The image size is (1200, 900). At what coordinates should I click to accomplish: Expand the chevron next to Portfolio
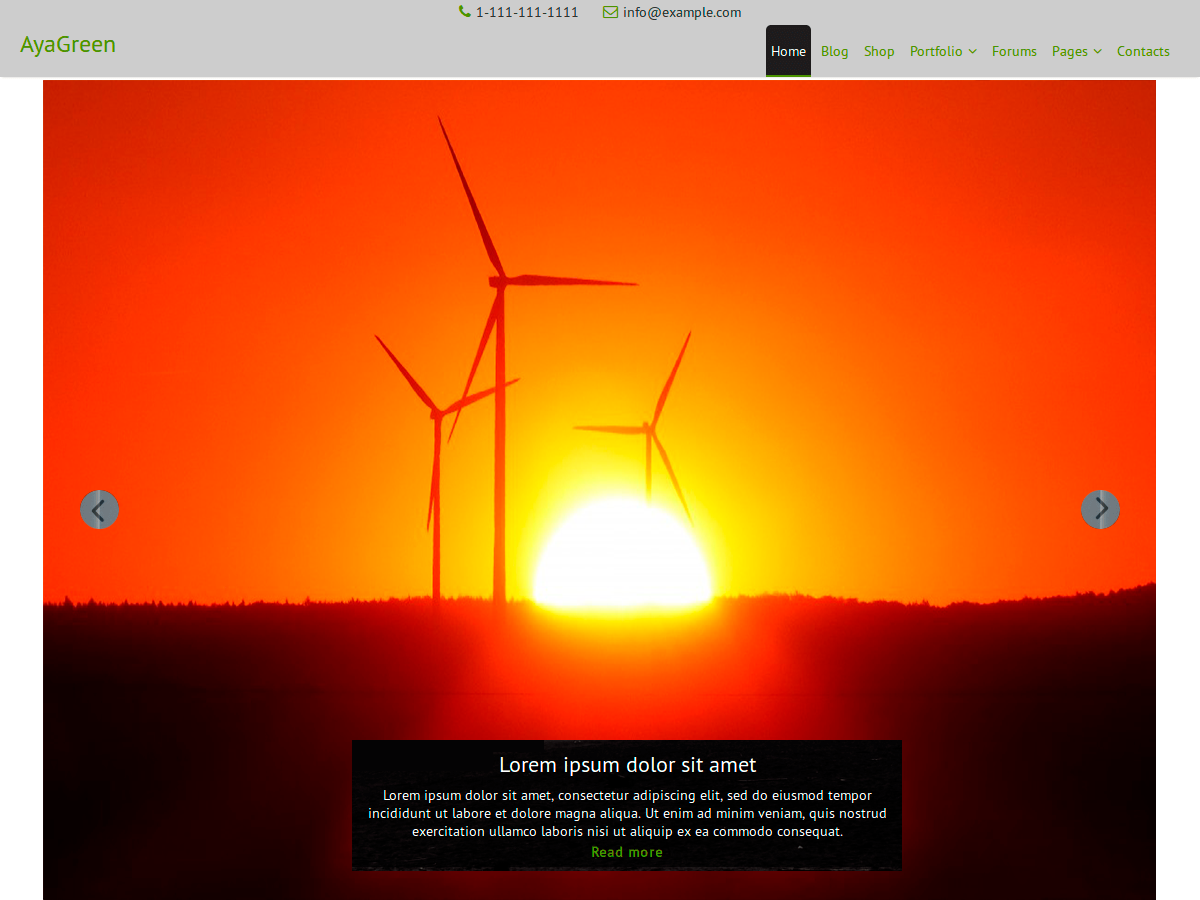tap(973, 52)
